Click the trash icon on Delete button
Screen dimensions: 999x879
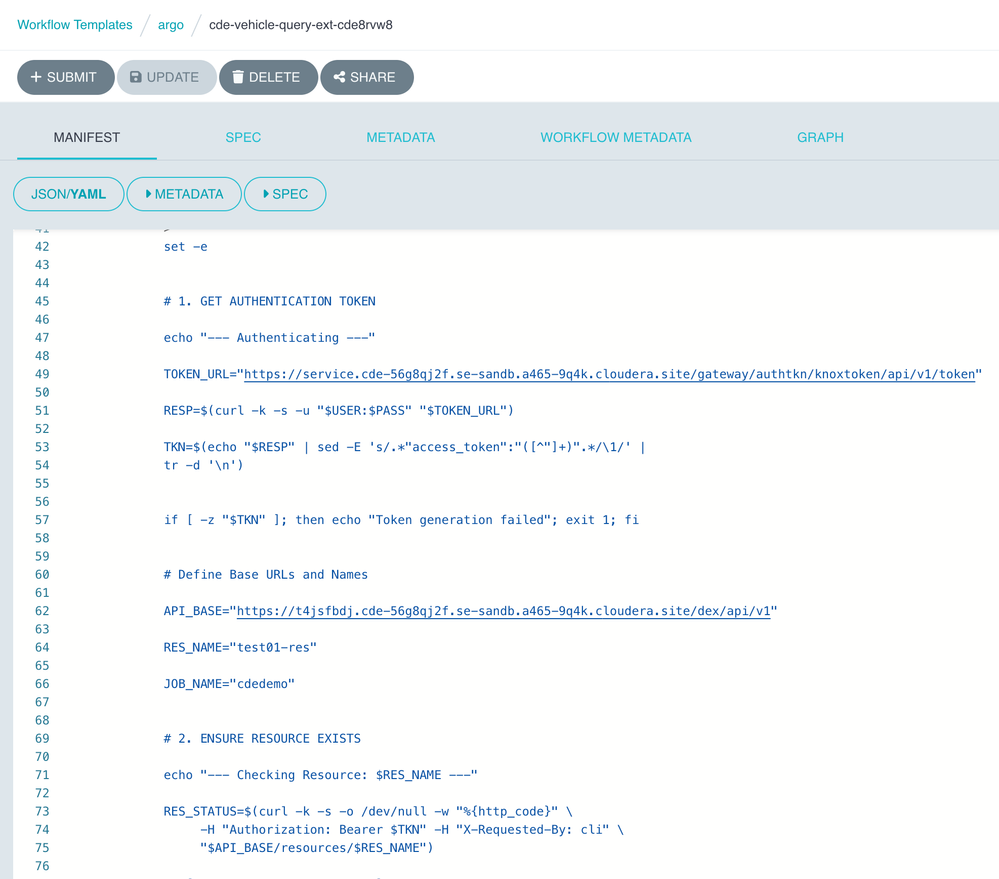[x=238, y=77]
